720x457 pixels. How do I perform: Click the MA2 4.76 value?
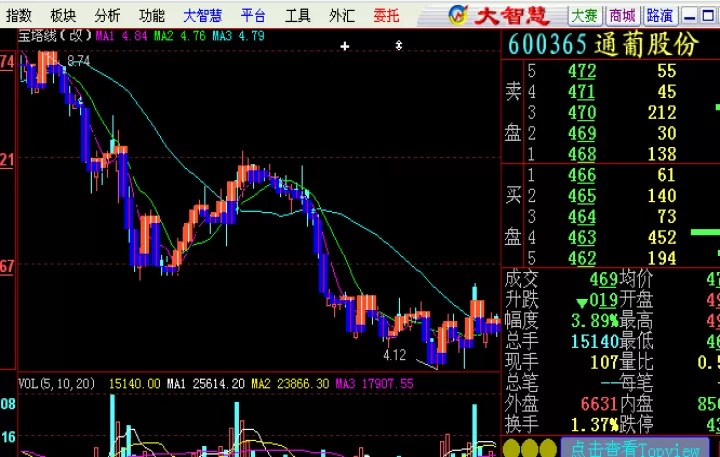pos(180,36)
